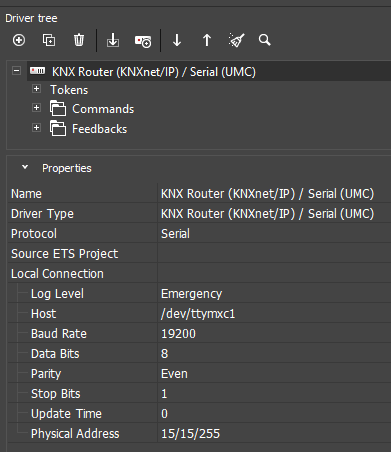The image size is (391, 452).
Task: Click the Baud Rate value 19200
Action: click(x=274, y=334)
